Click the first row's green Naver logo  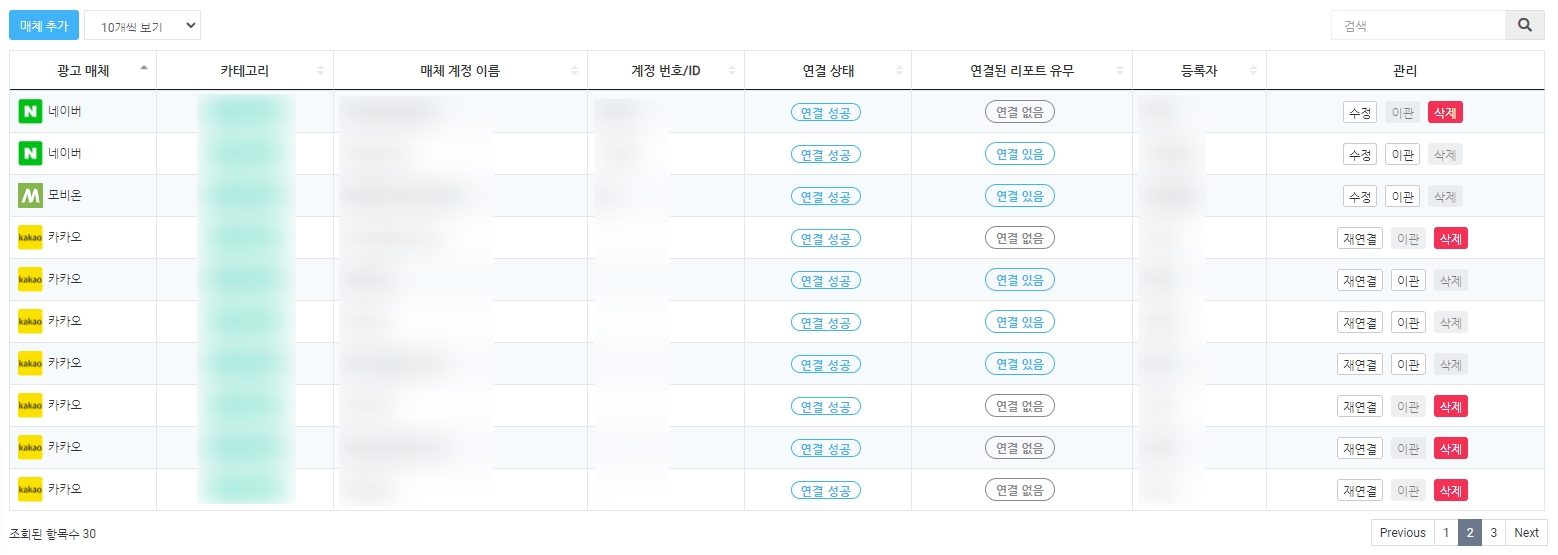pos(30,112)
